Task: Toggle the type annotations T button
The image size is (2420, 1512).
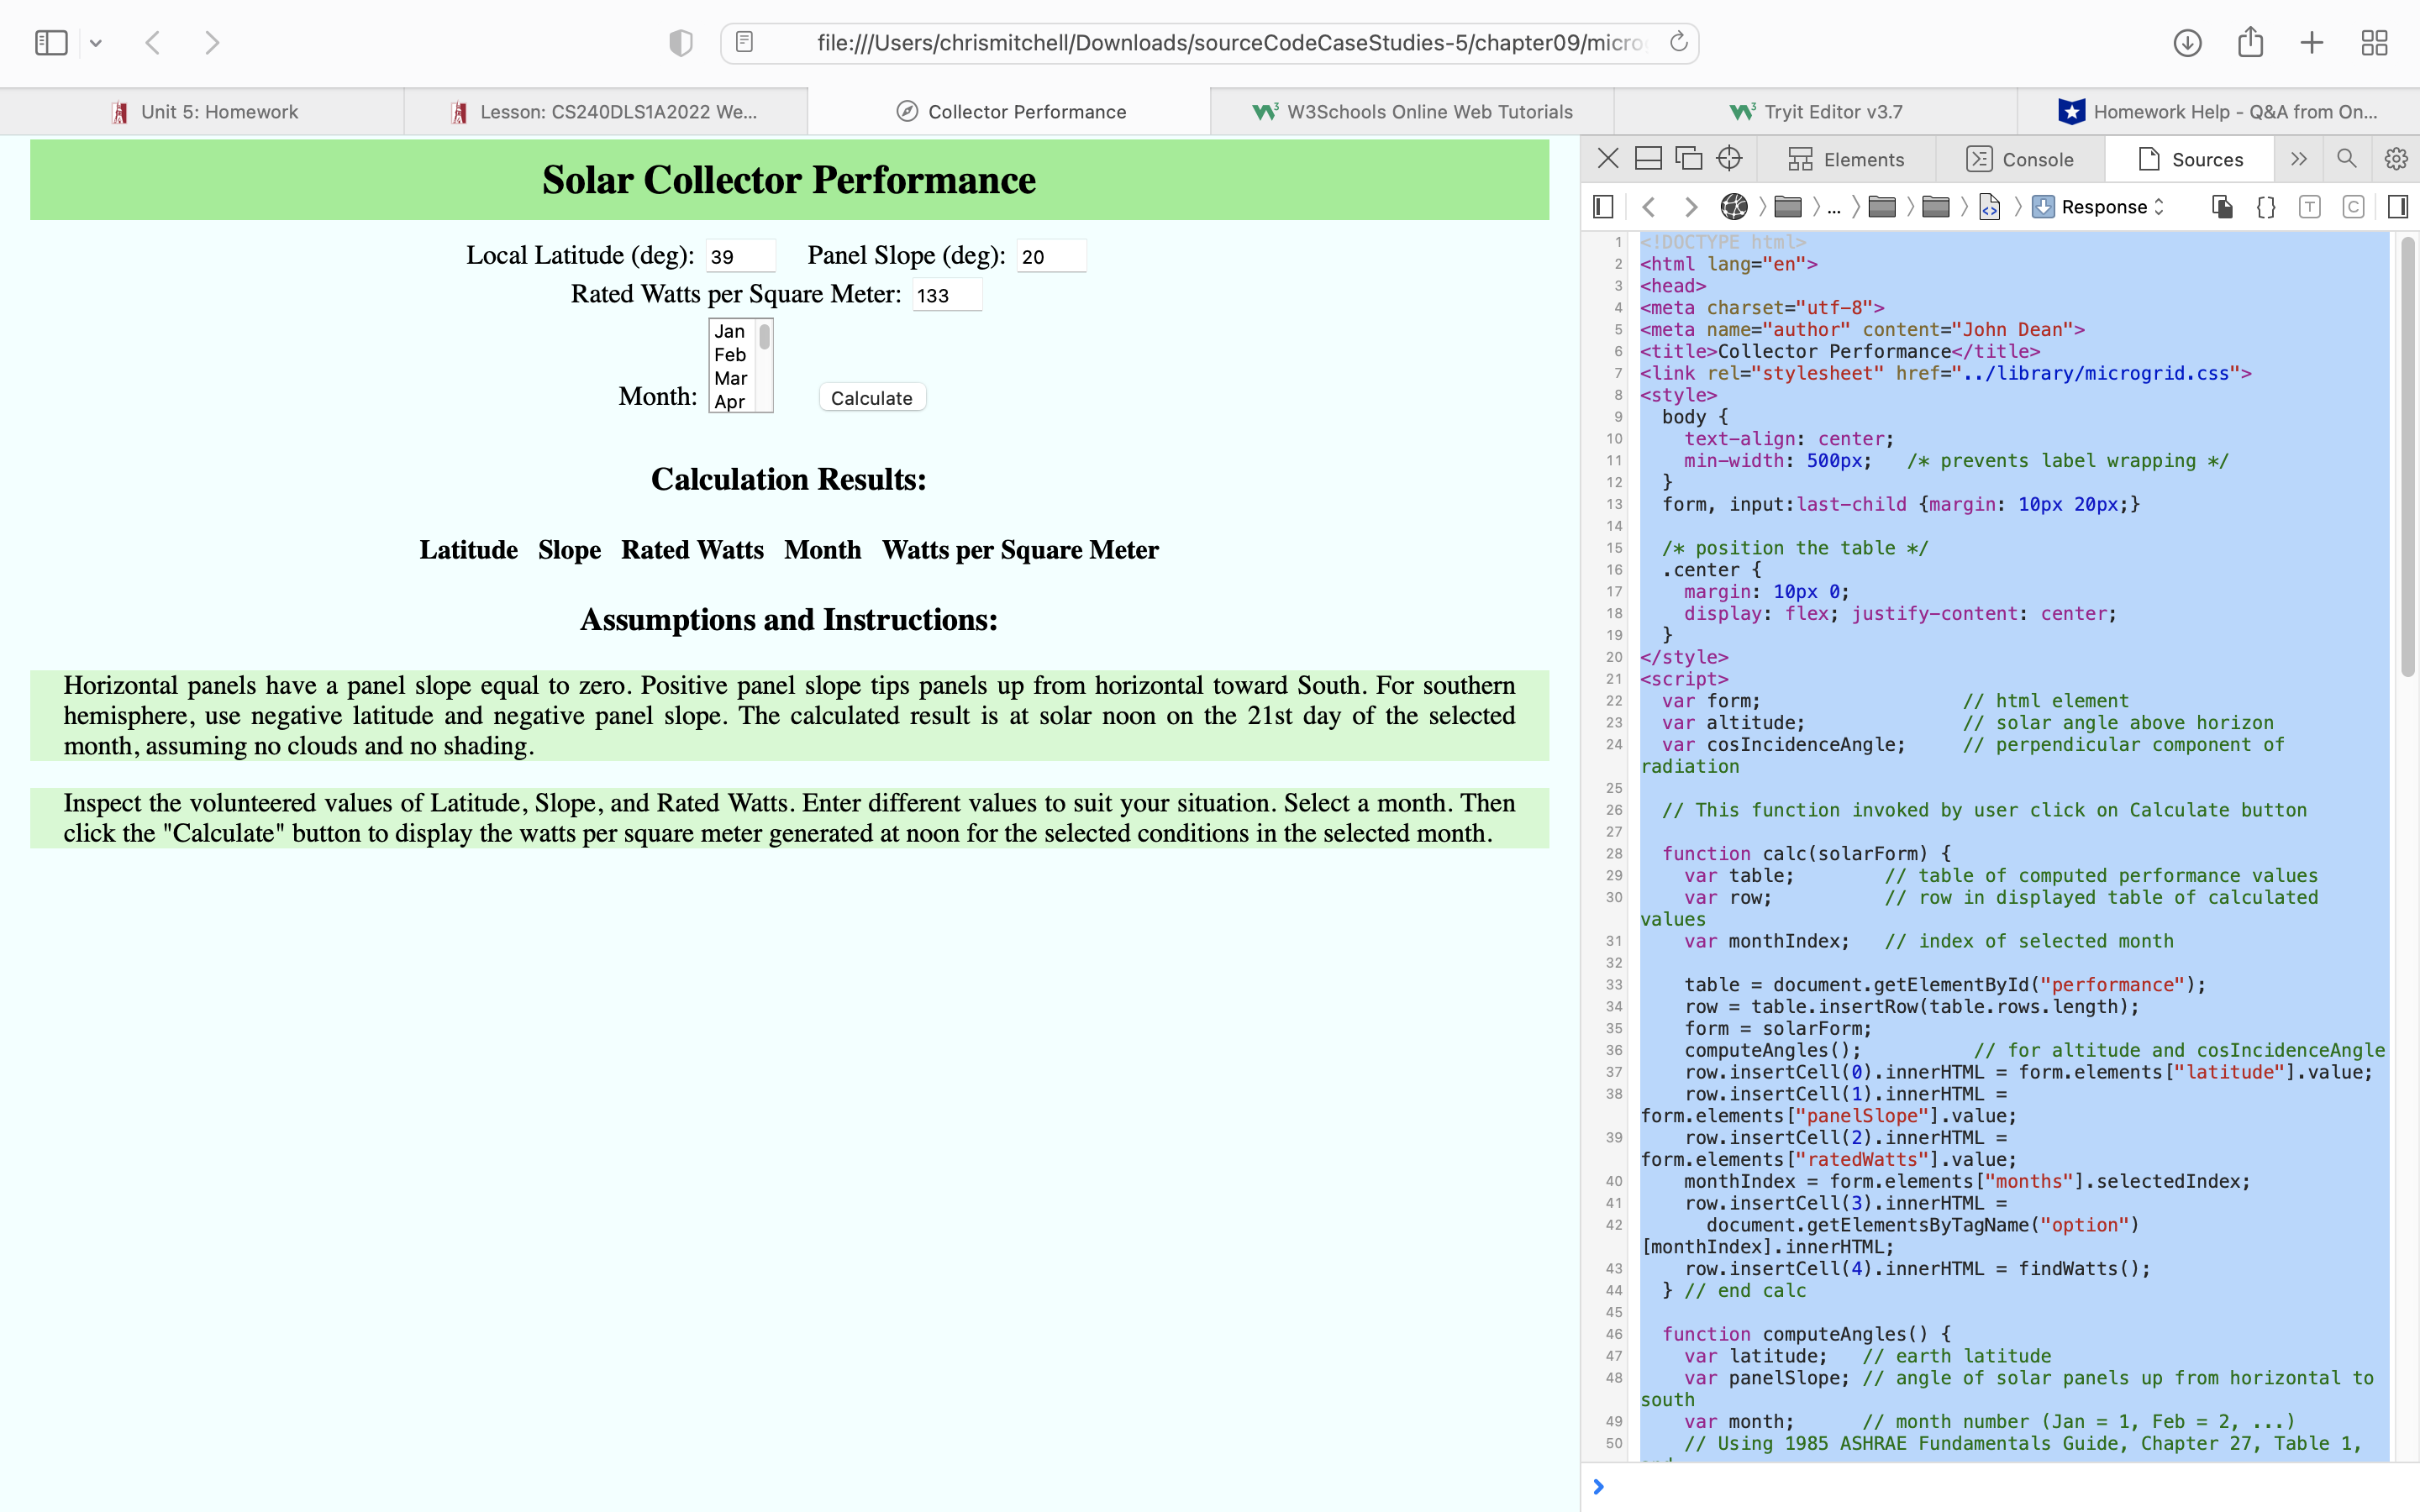Action: [2309, 207]
